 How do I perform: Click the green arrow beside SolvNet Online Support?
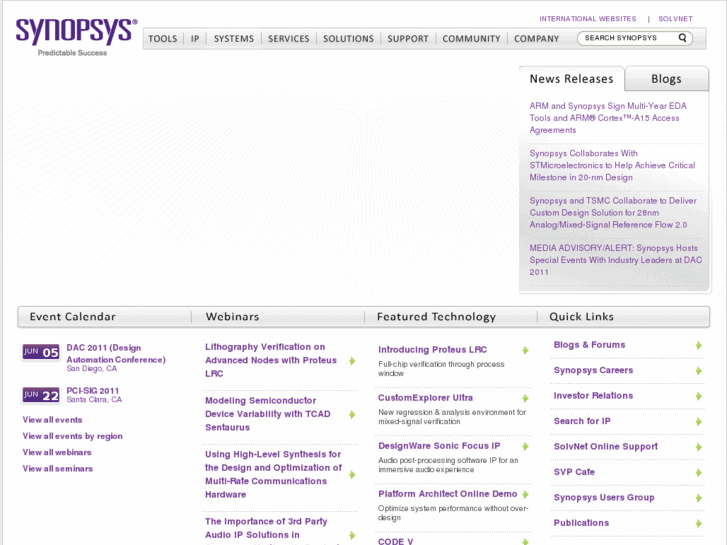pyautogui.click(x=699, y=447)
